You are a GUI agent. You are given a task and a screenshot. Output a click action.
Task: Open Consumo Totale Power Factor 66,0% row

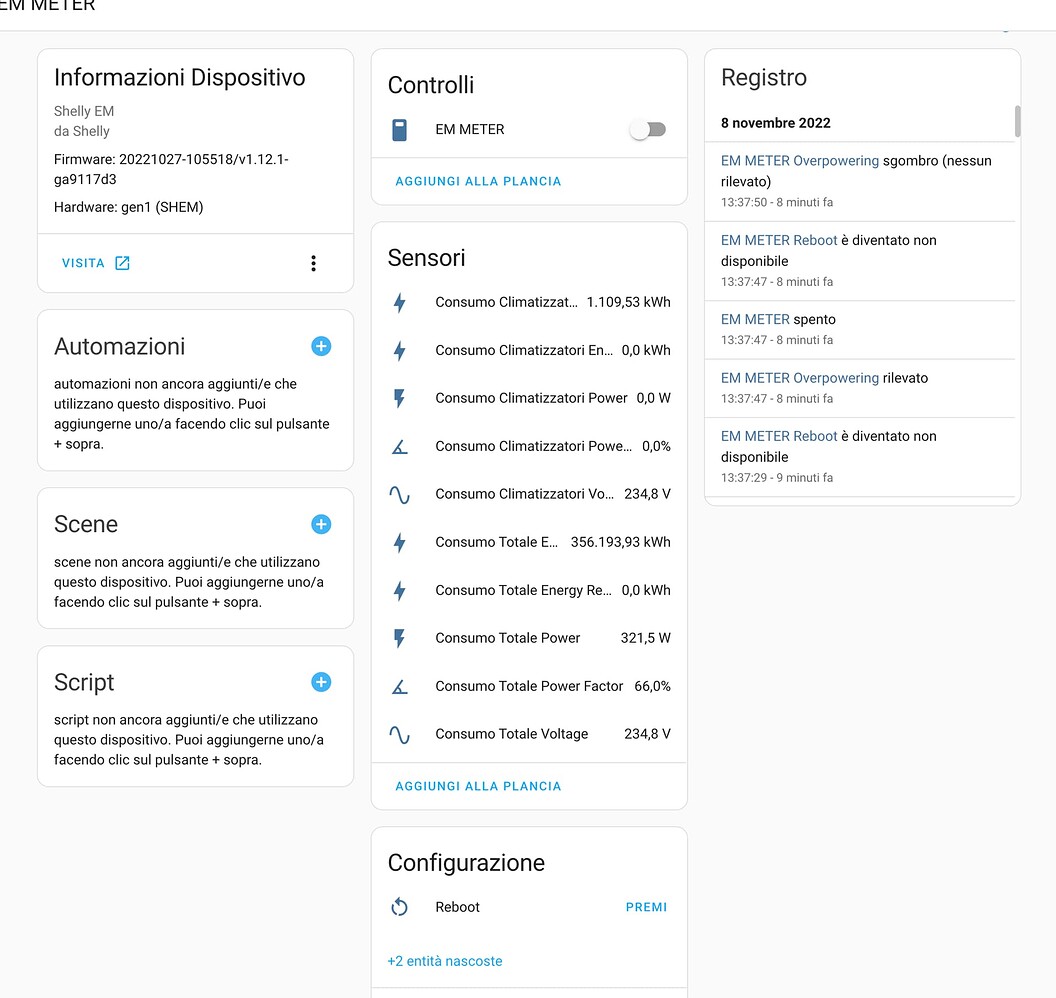529,686
